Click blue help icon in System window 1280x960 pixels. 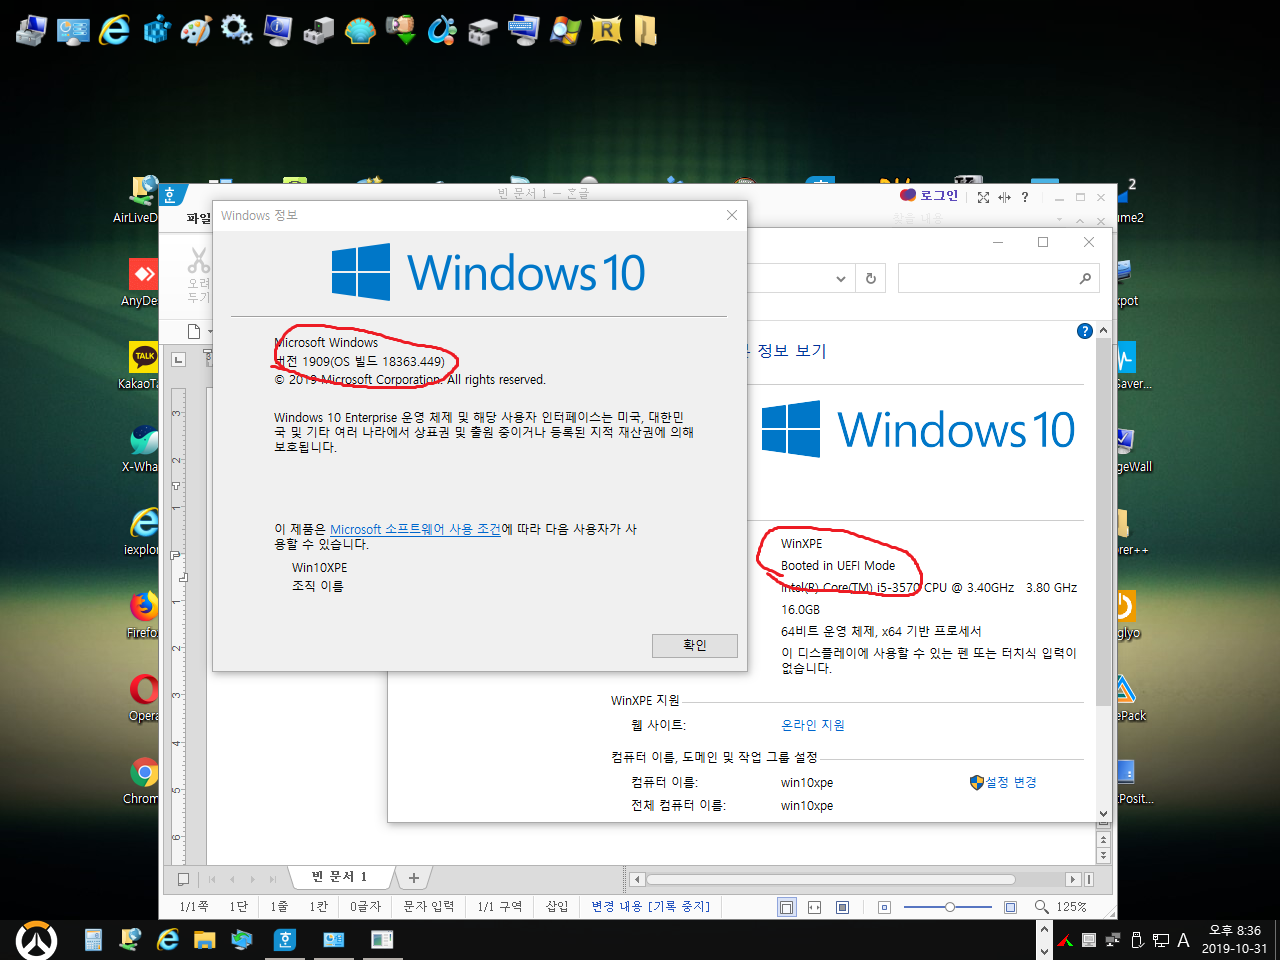coord(1085,331)
